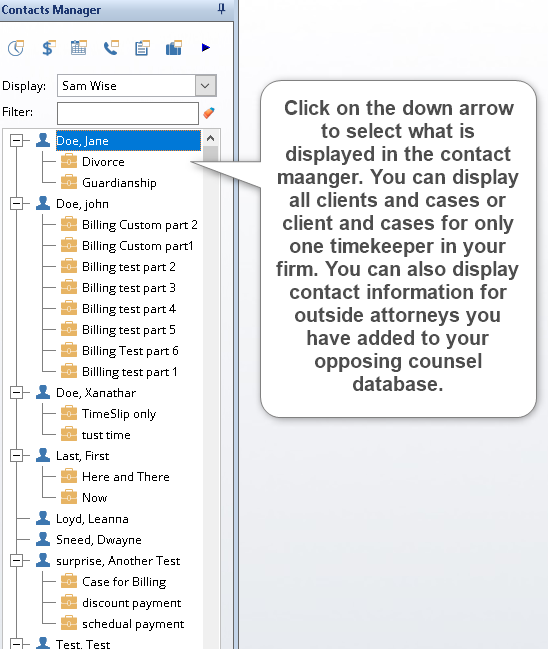Screen dimensions: 548x649
Task: Click the clock time entry toolbar icon
Action: pyautogui.click(x=16, y=48)
